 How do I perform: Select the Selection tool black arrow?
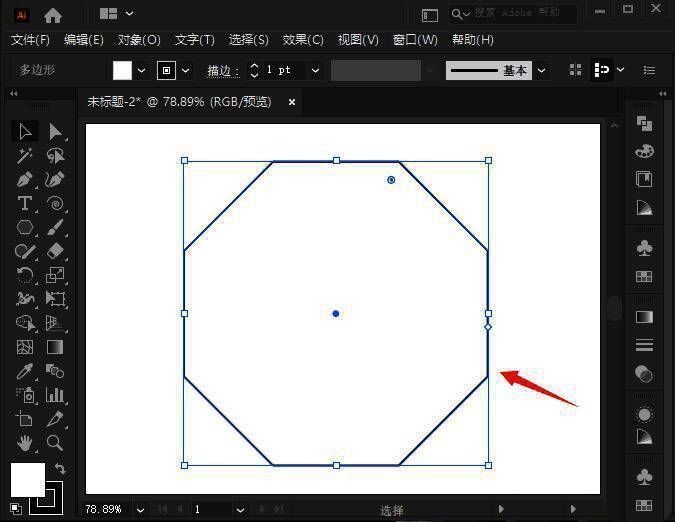tap(25, 132)
